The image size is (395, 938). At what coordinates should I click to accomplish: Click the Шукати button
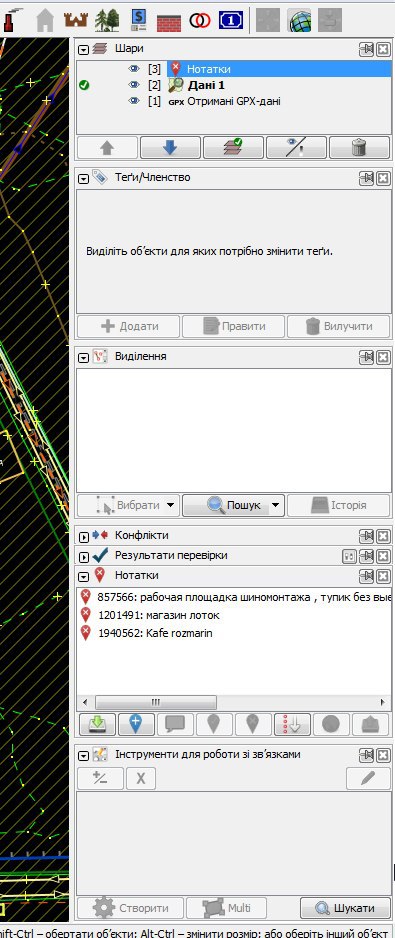pos(344,908)
